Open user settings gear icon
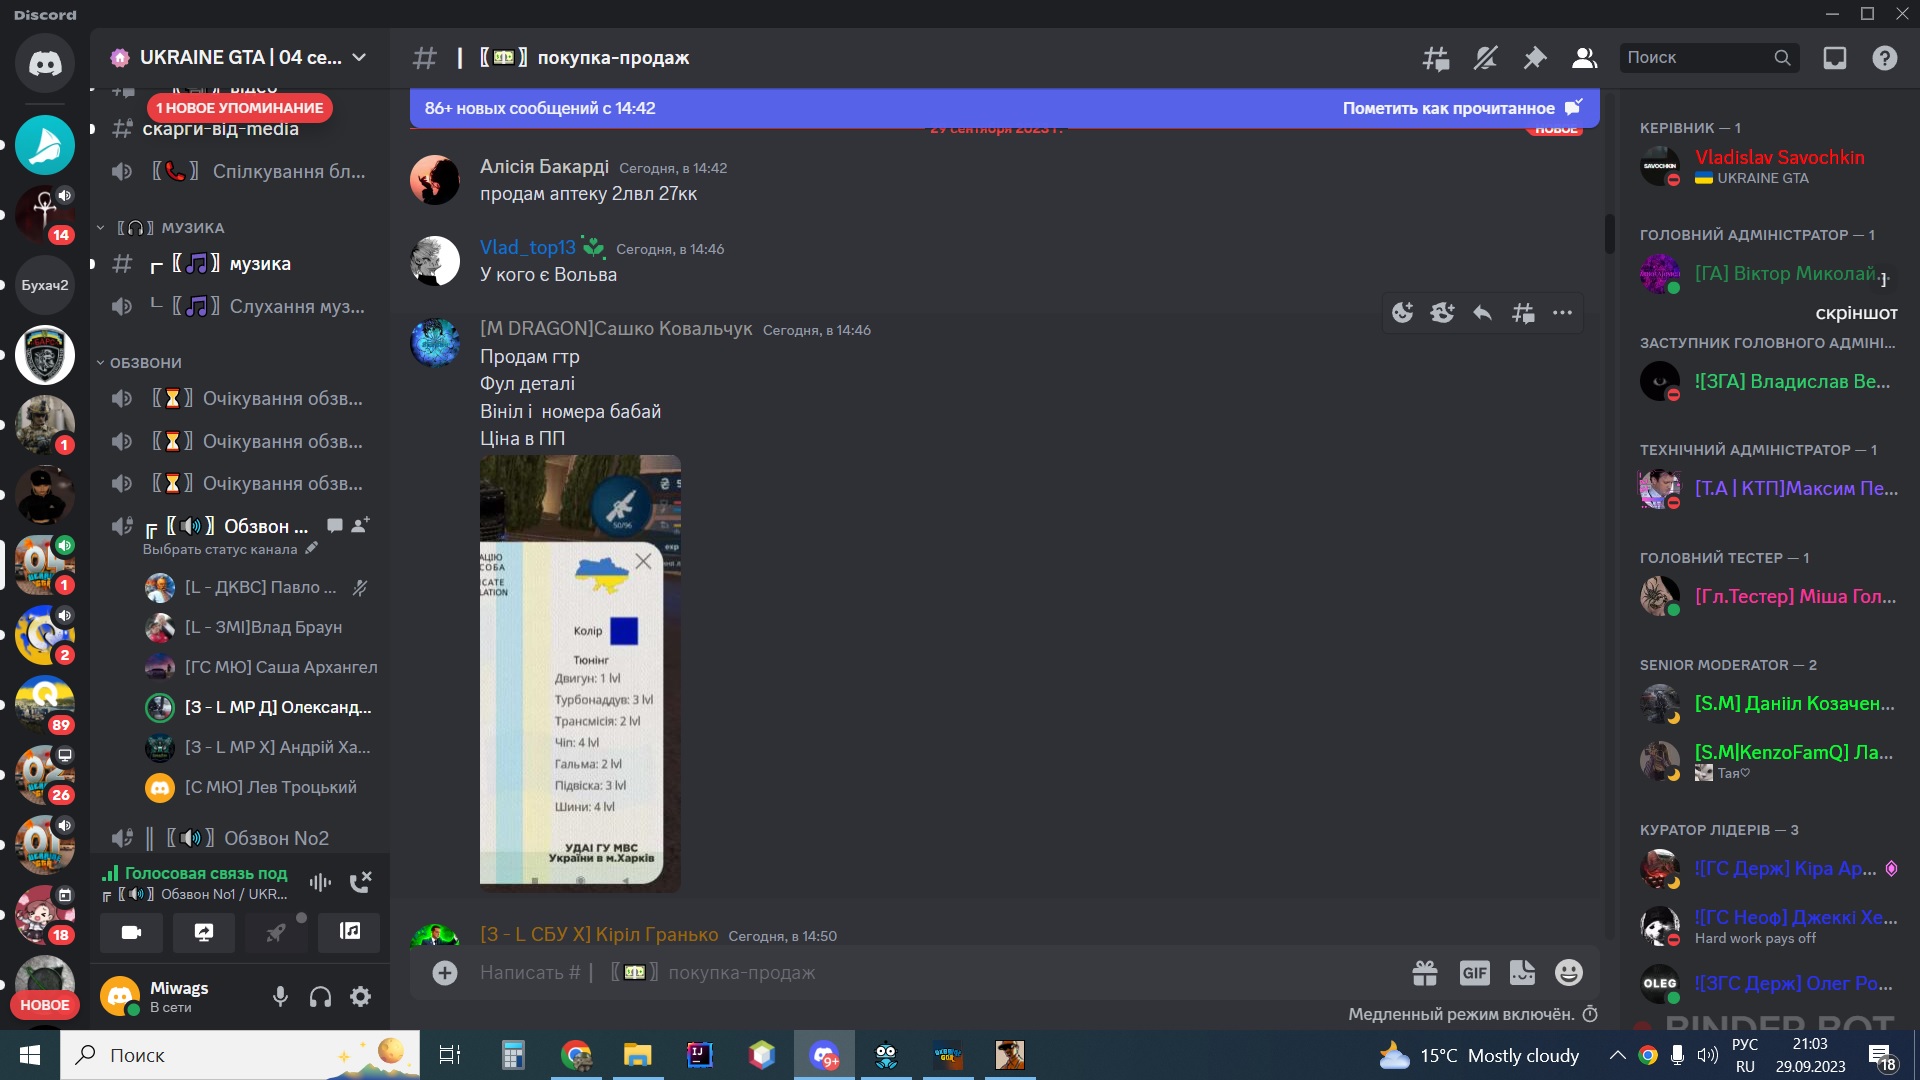1920x1080 pixels. (x=361, y=996)
